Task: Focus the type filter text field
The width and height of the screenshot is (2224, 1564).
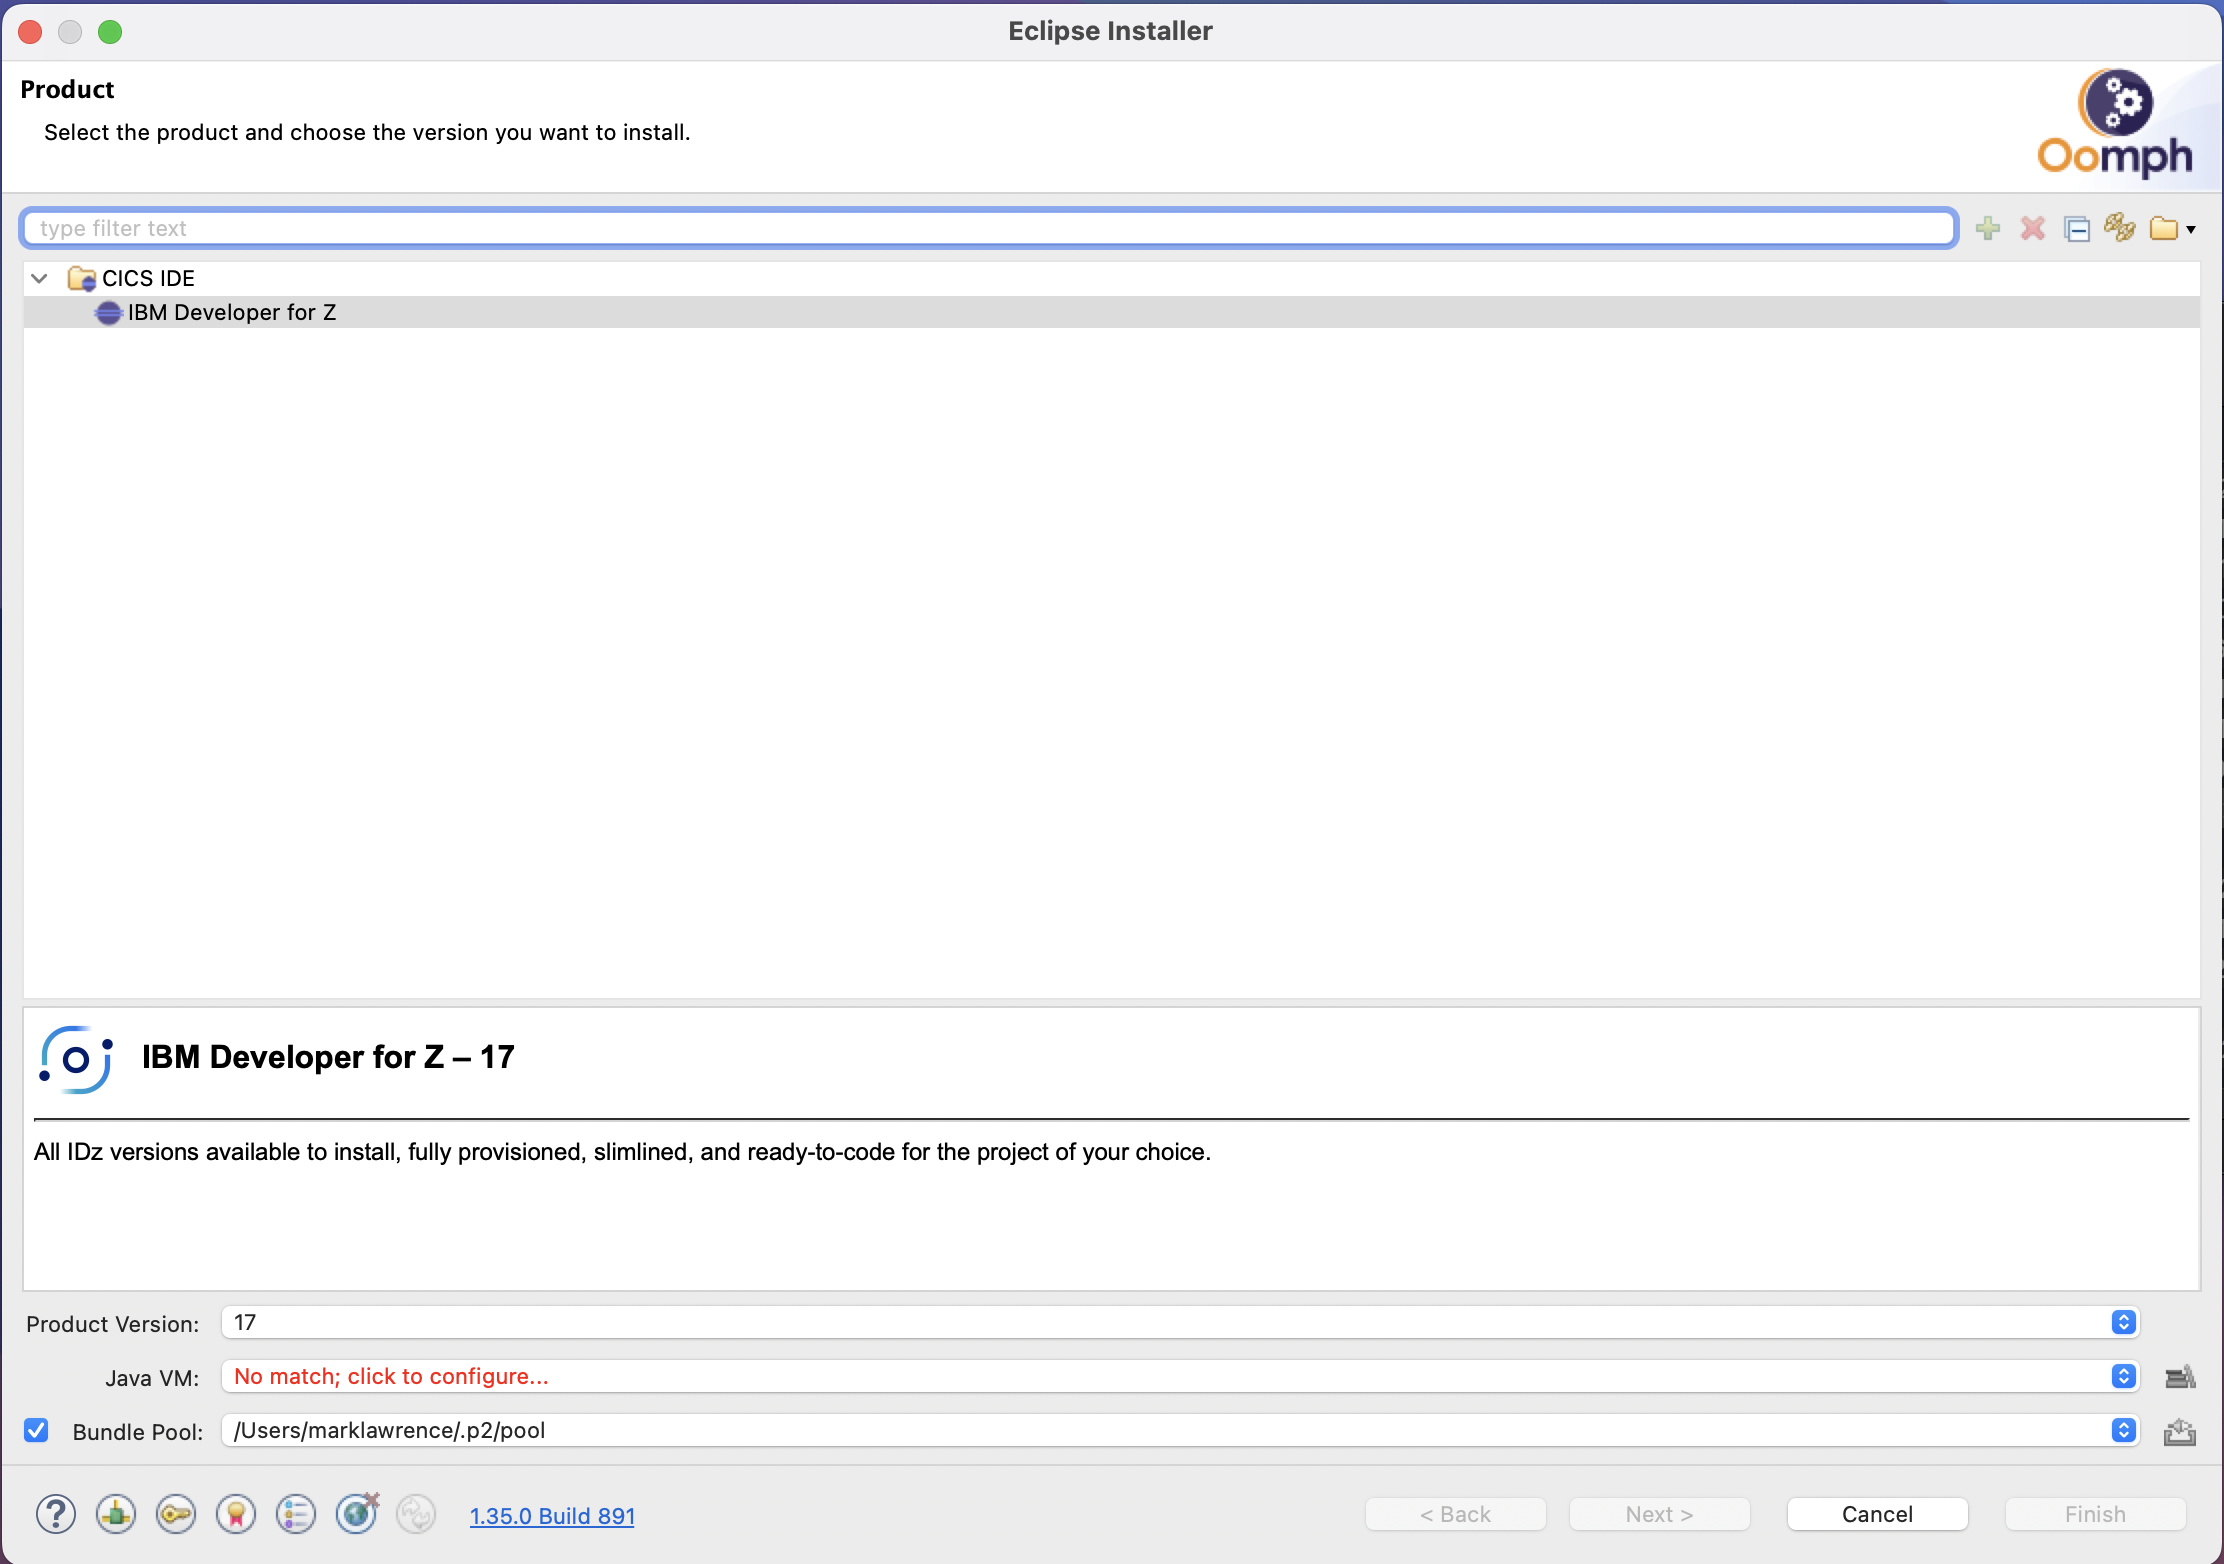Action: [x=988, y=228]
